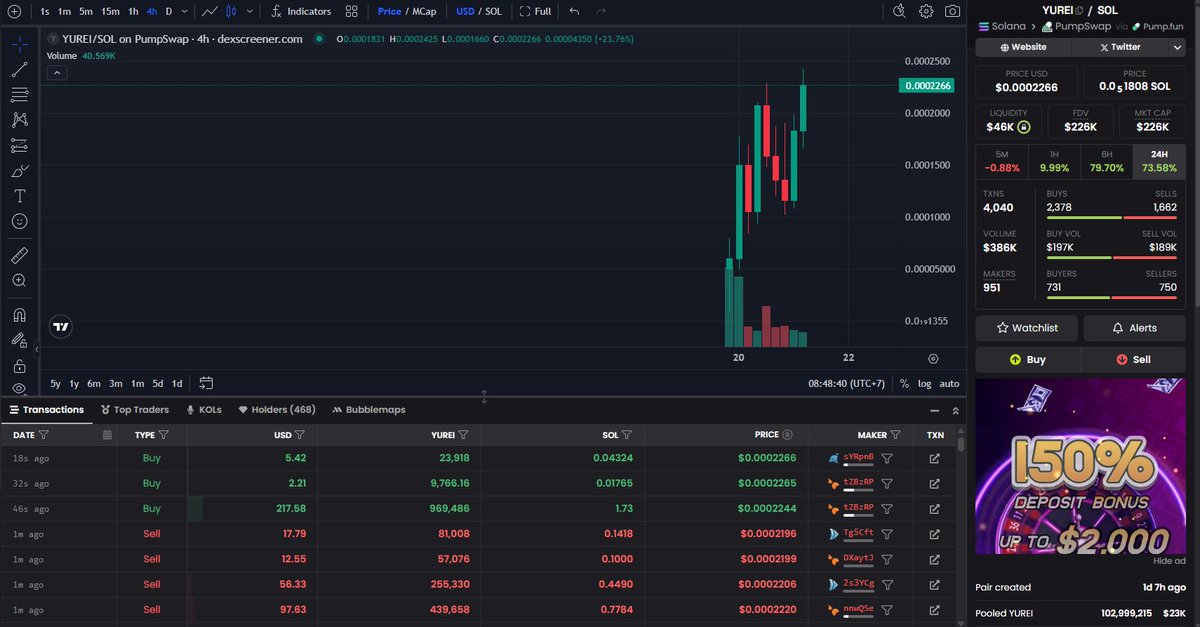Select the brush drawing tool
Image resolution: width=1200 pixels, height=627 pixels.
click(19, 171)
